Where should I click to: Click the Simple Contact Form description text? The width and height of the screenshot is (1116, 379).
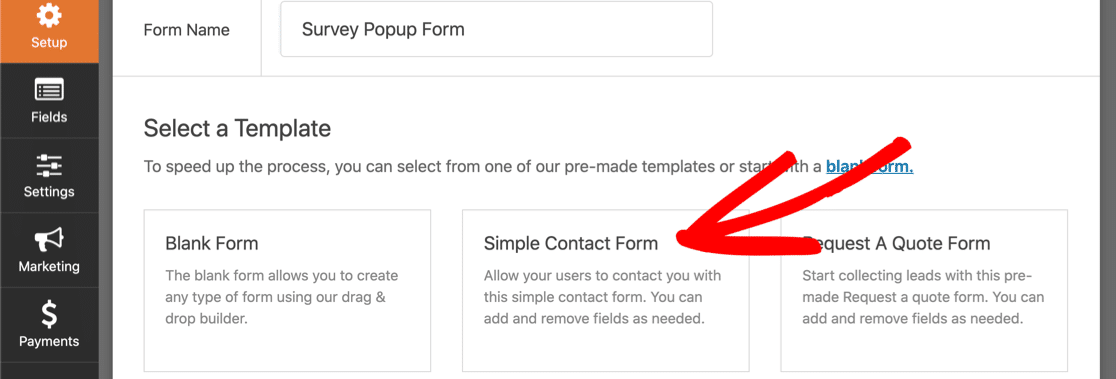tap(602, 297)
